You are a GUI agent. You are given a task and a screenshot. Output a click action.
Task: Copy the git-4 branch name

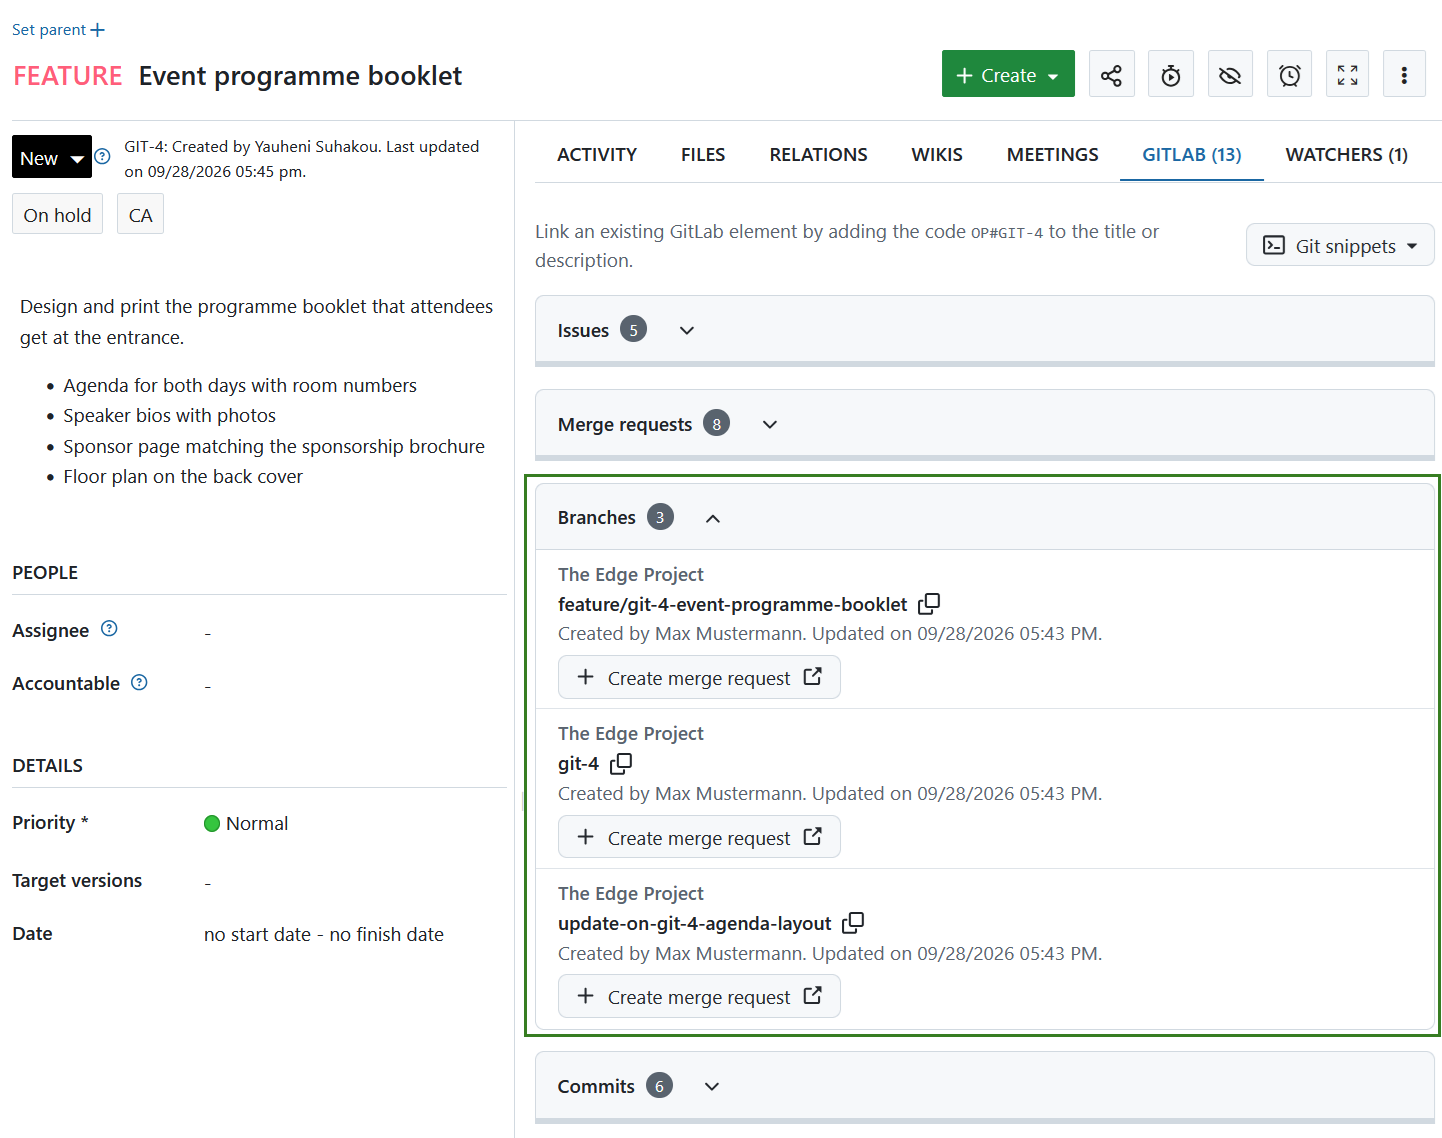pyautogui.click(x=621, y=763)
